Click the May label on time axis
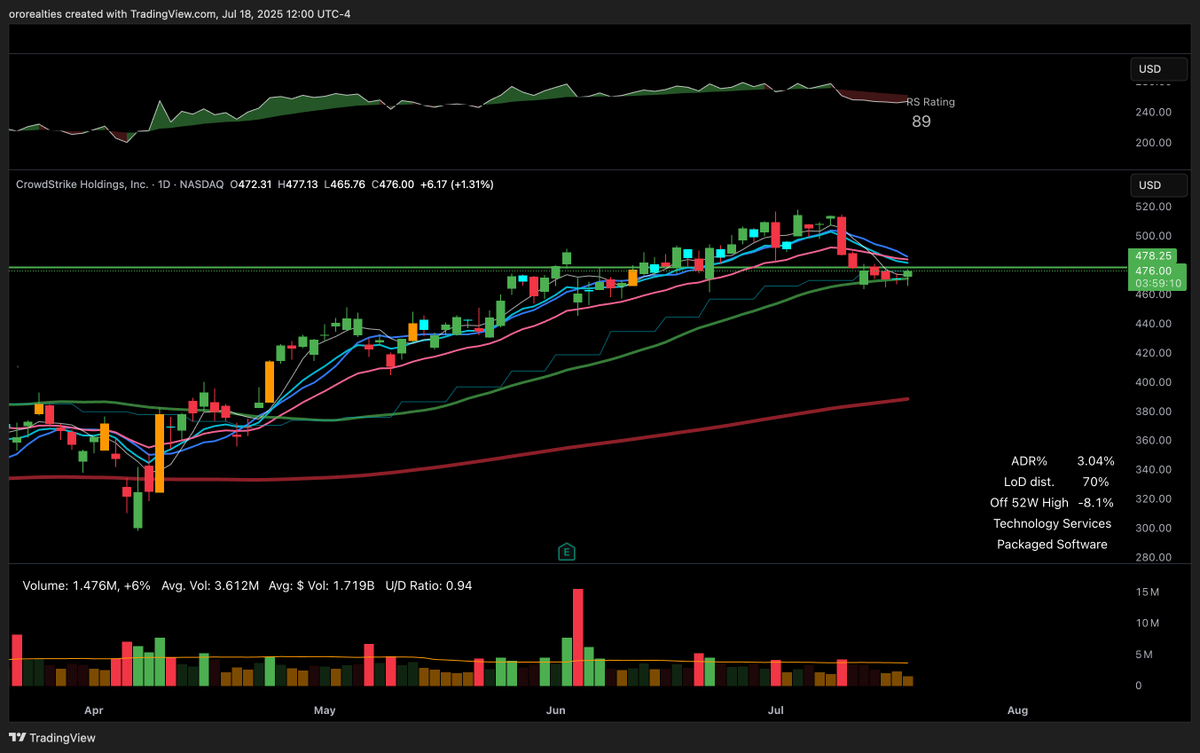This screenshot has width=1200, height=753. [x=324, y=711]
